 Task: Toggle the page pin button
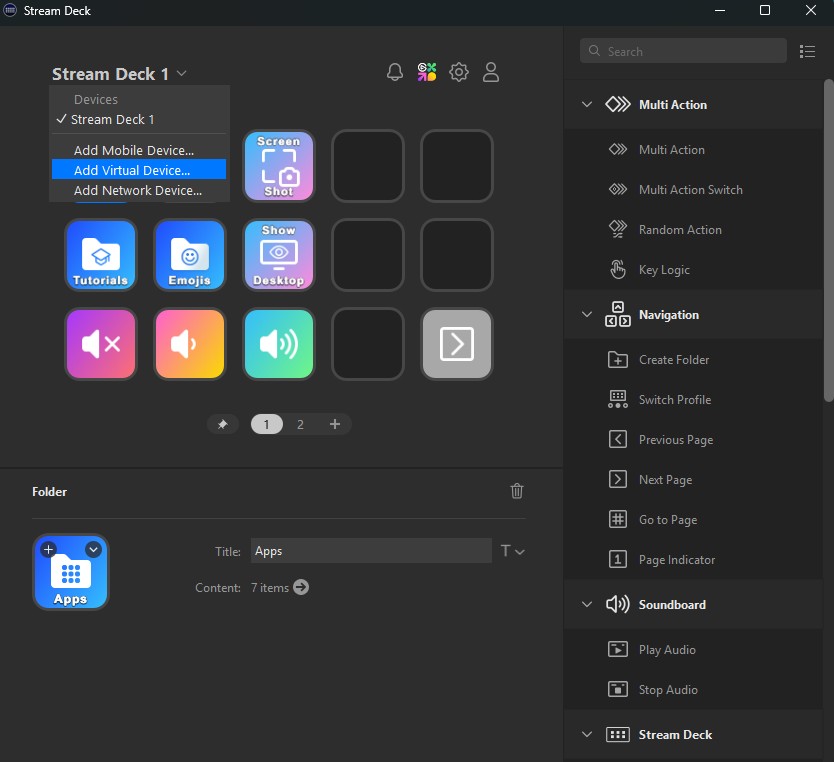tap(223, 424)
